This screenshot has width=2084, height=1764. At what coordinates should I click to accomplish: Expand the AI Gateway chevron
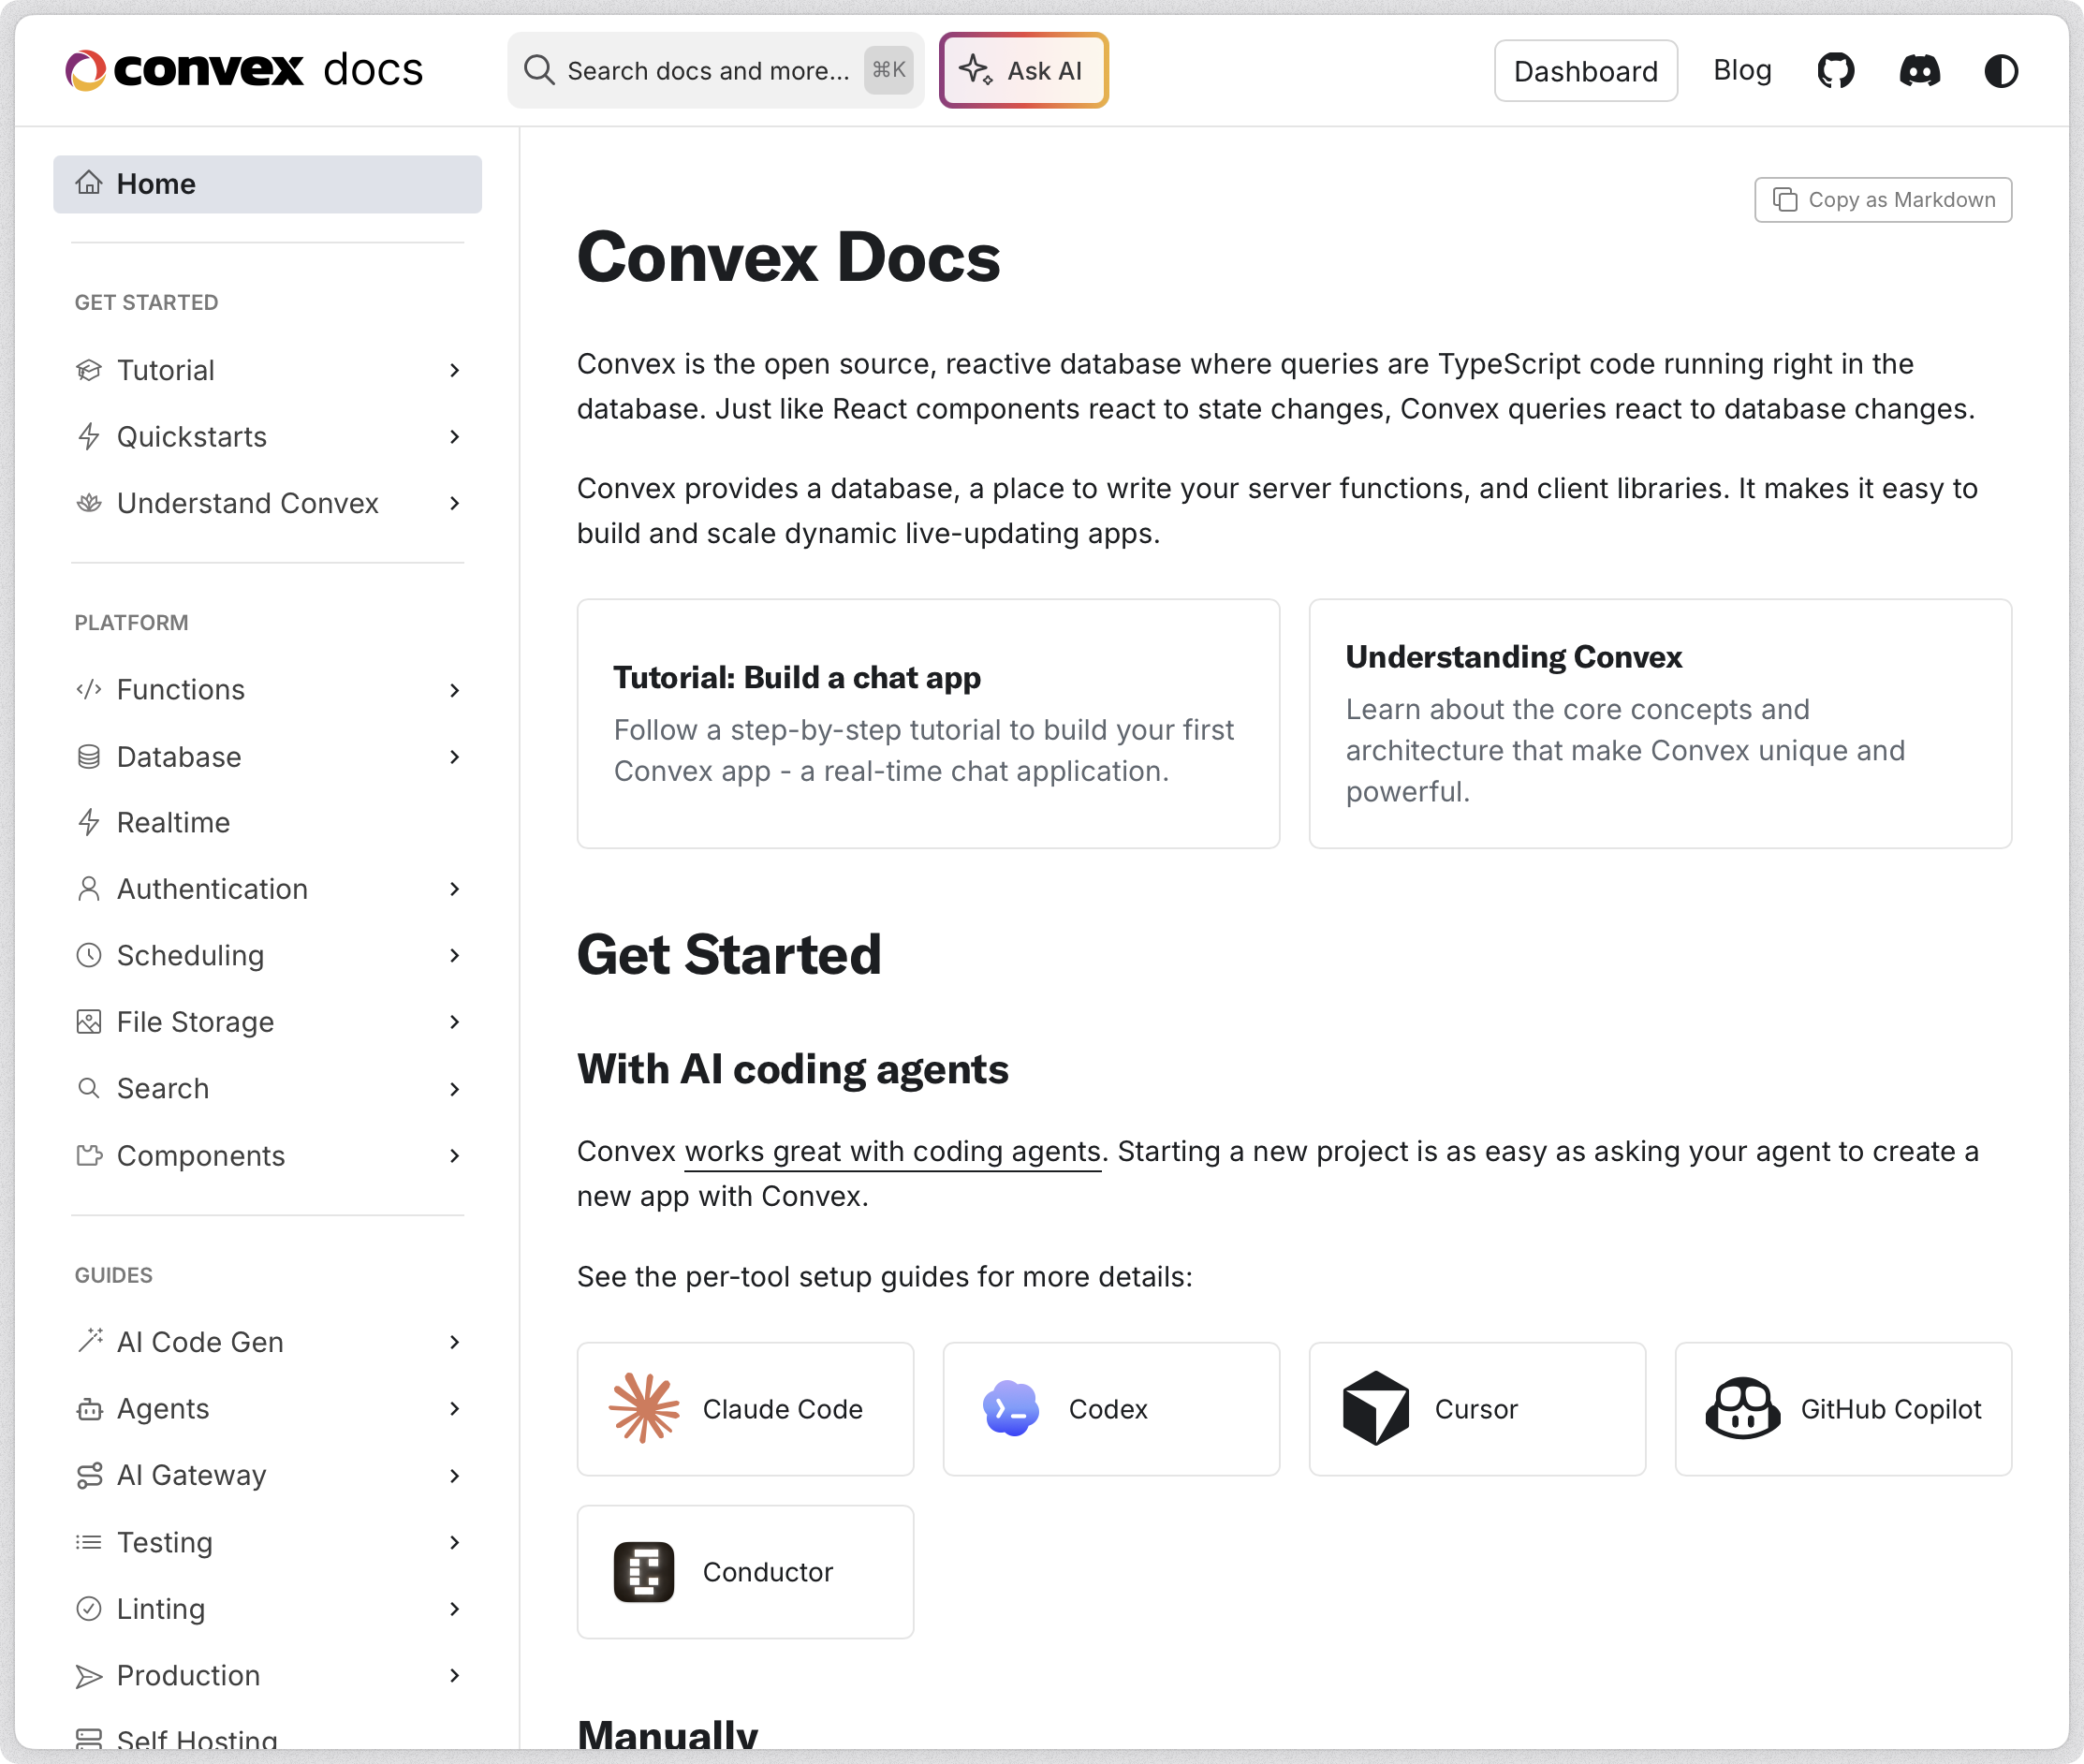pos(455,1475)
